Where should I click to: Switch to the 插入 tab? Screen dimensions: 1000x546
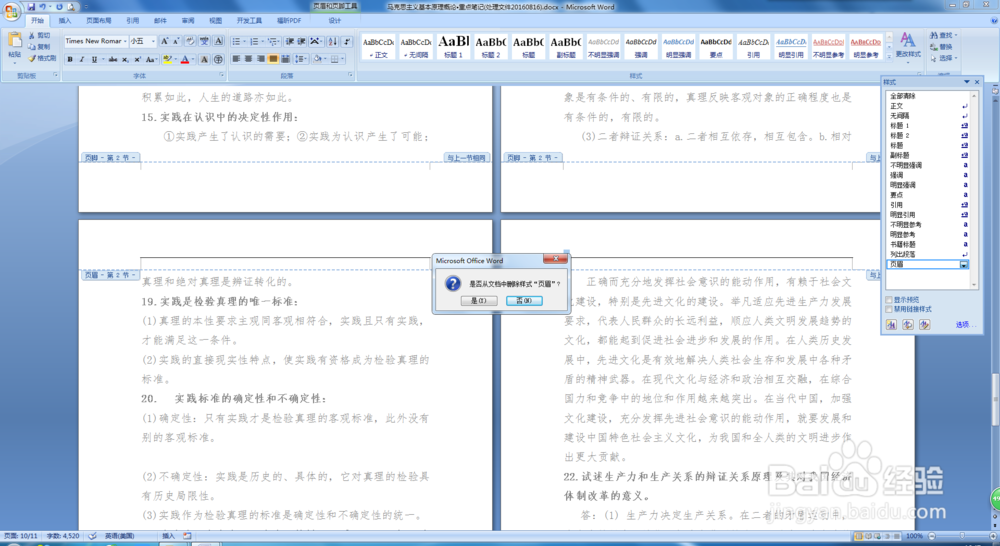click(65, 20)
